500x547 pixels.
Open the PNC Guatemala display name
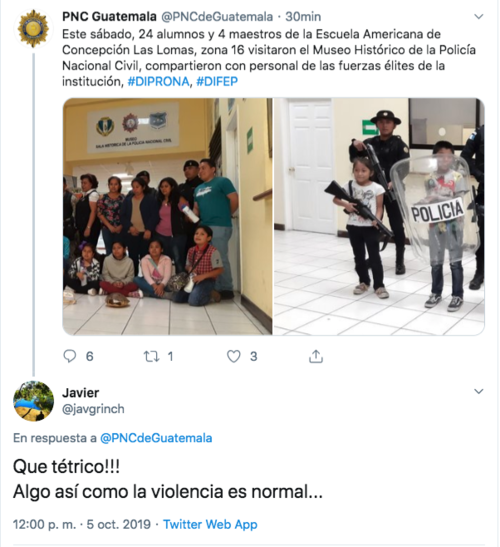(109, 16)
